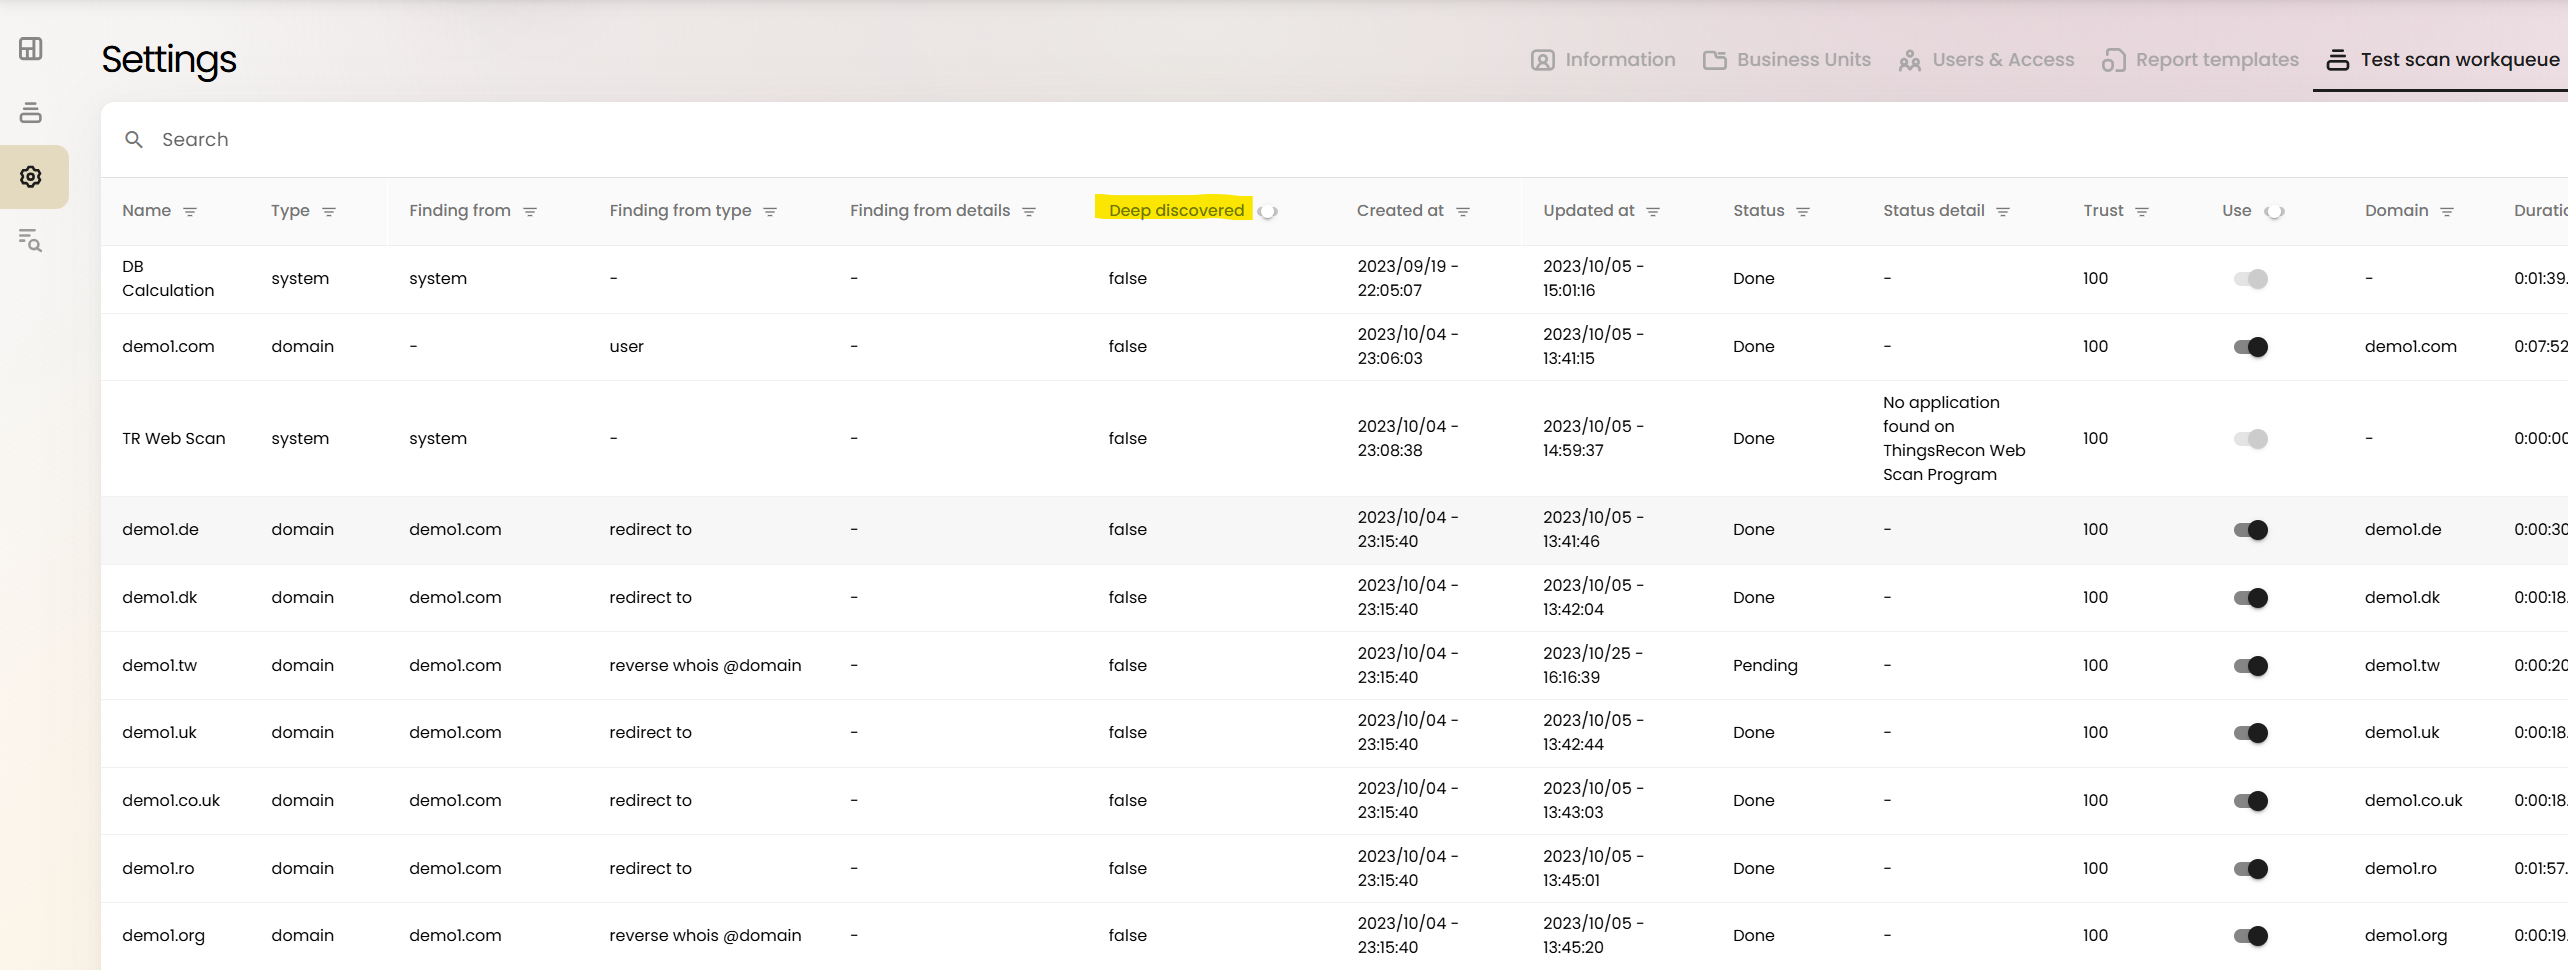
Task: Toggle Use switch for demo1.ro row
Action: click(x=2251, y=869)
